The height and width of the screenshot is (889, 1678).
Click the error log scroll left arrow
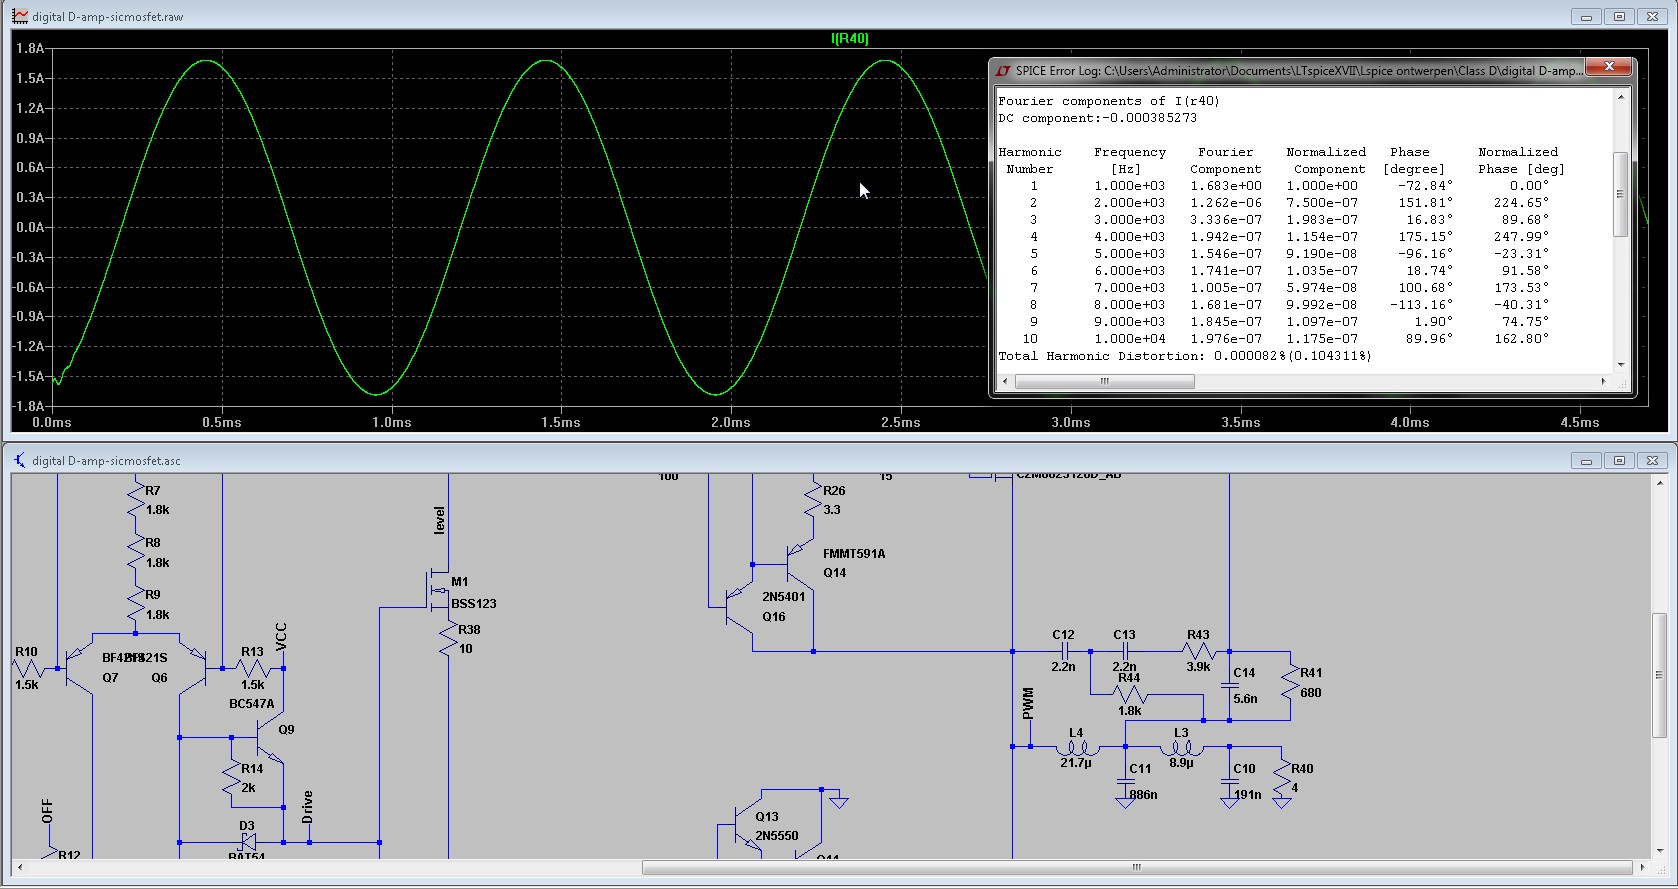coord(1006,381)
